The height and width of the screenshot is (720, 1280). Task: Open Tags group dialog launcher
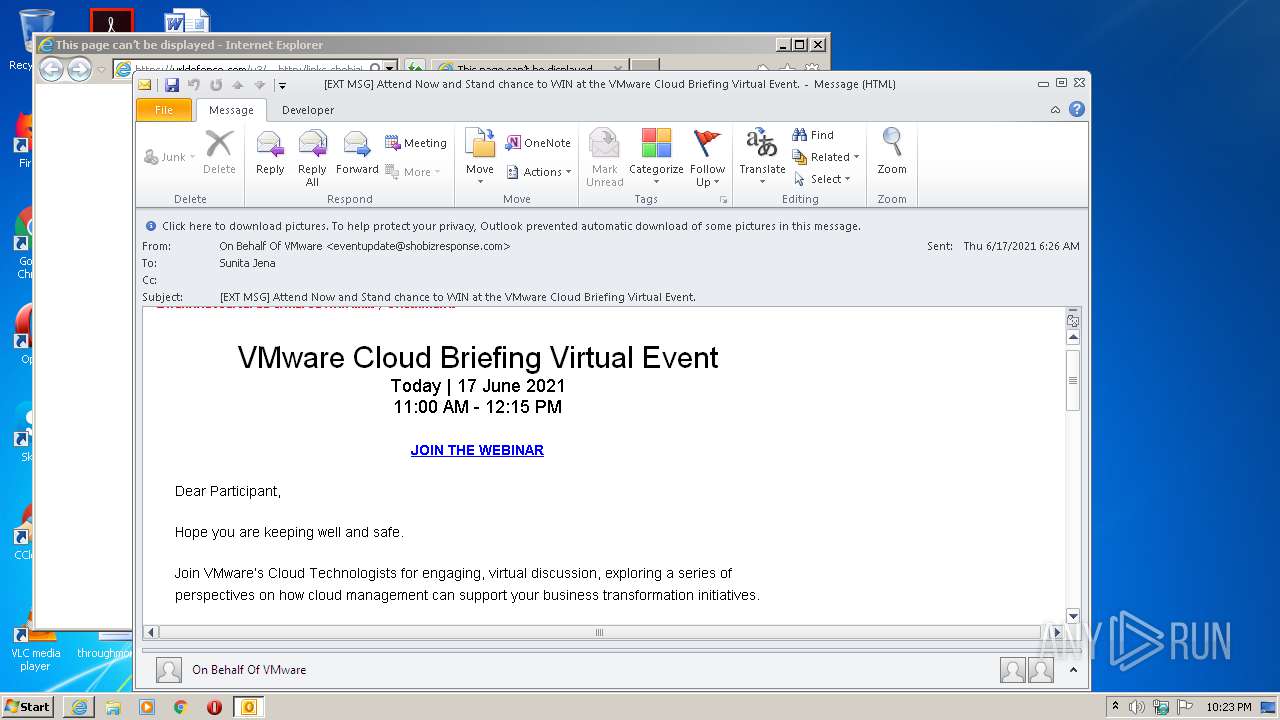724,200
